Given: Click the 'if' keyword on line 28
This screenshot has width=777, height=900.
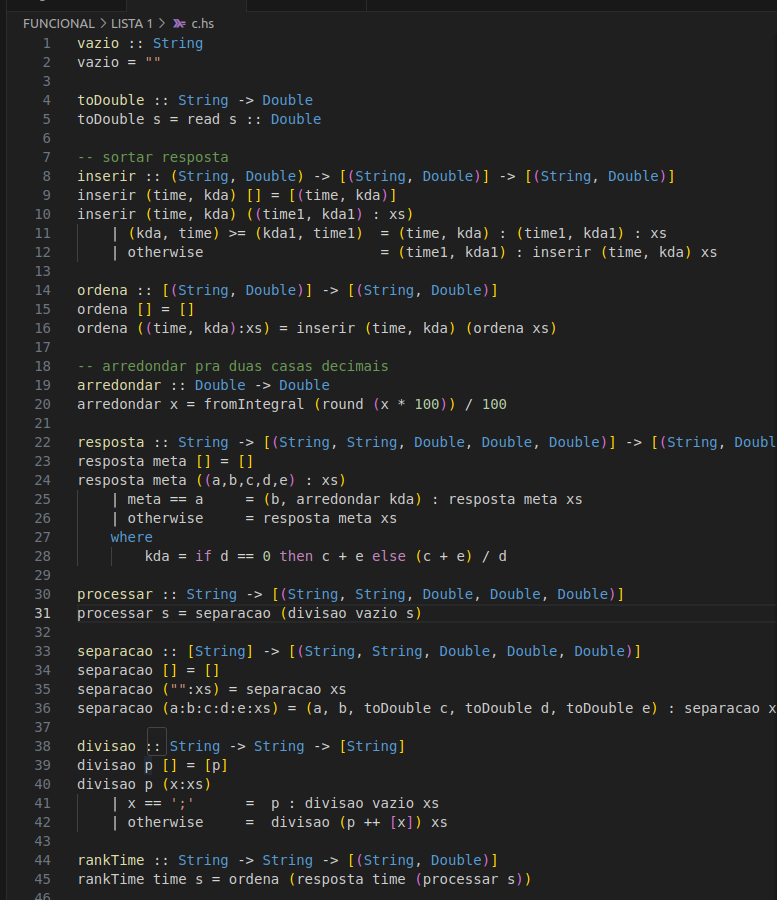Looking at the screenshot, I should click(203, 556).
